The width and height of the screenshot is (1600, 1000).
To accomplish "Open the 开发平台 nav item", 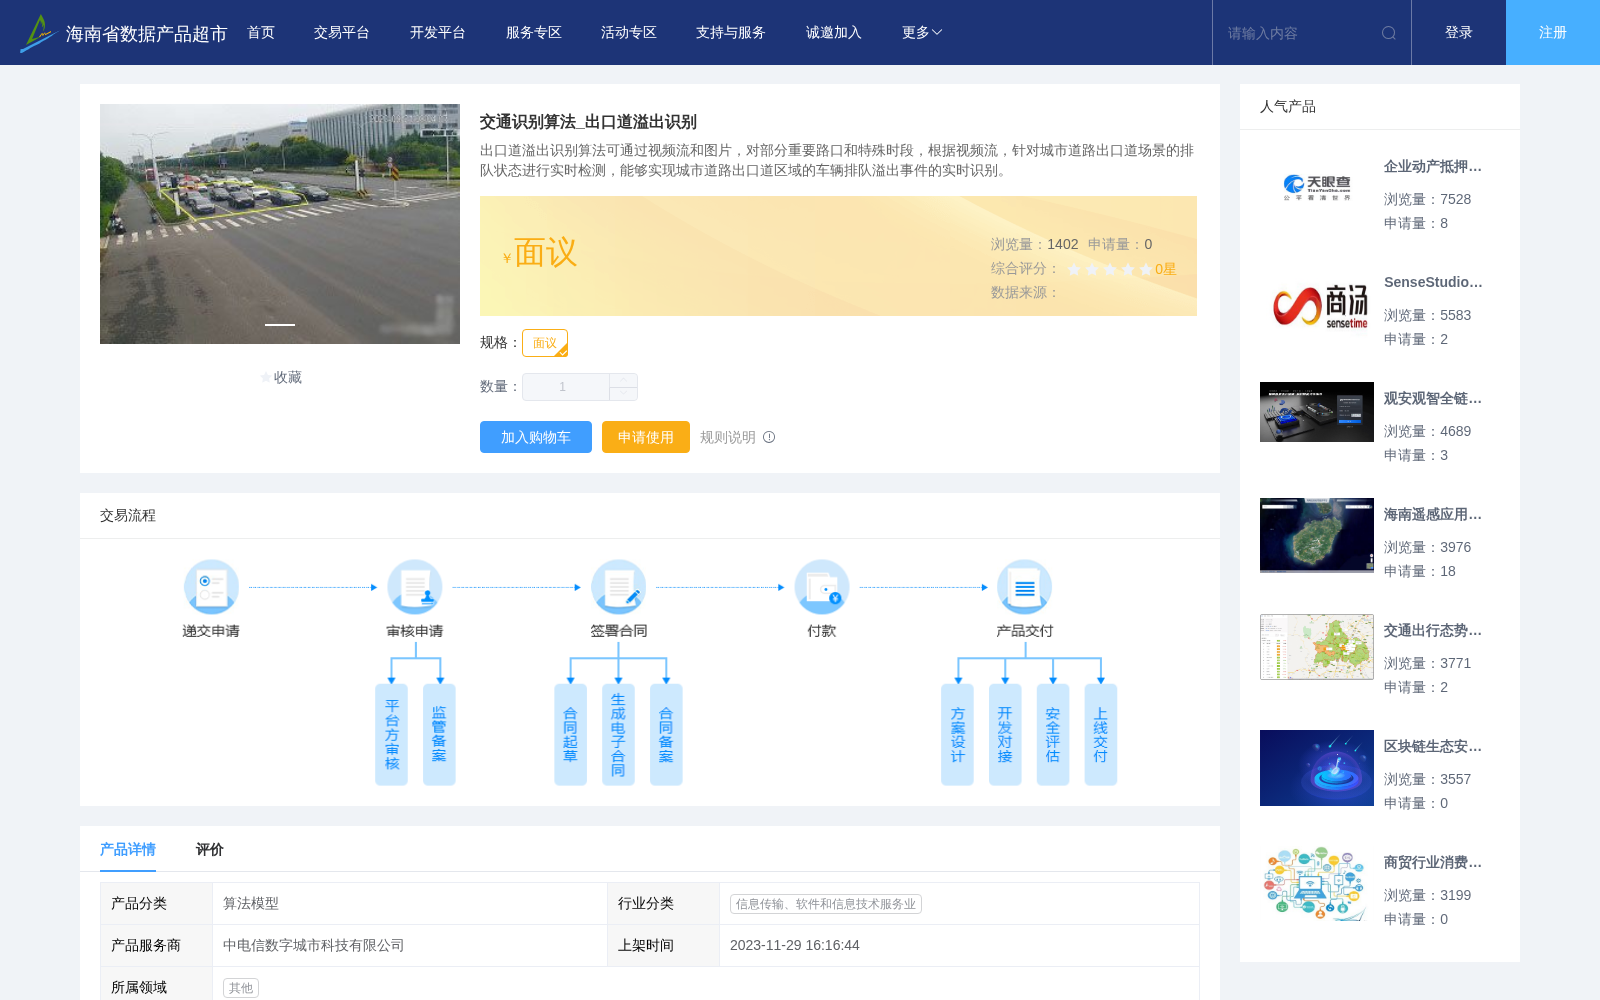I will pos(438,33).
